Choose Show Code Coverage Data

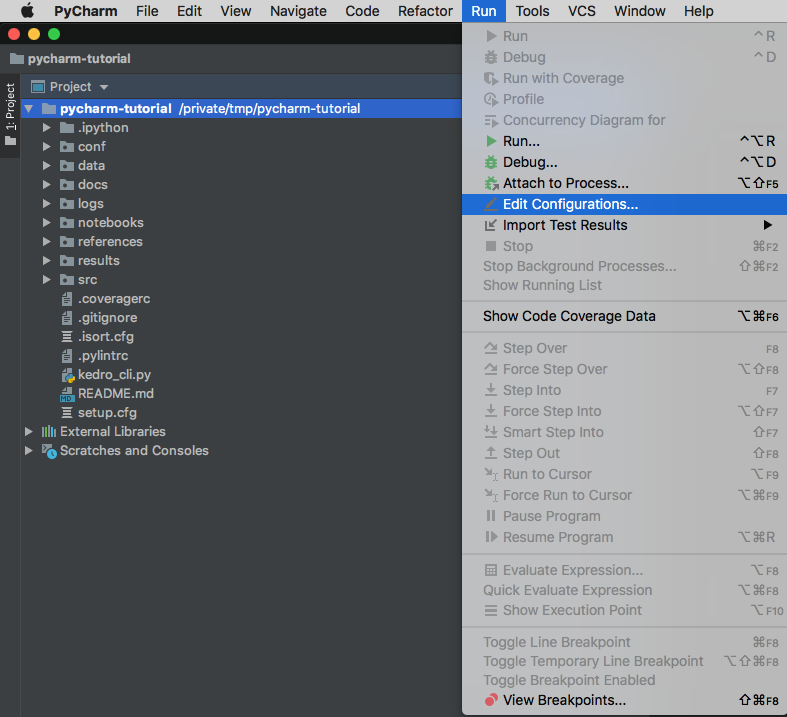tap(569, 316)
